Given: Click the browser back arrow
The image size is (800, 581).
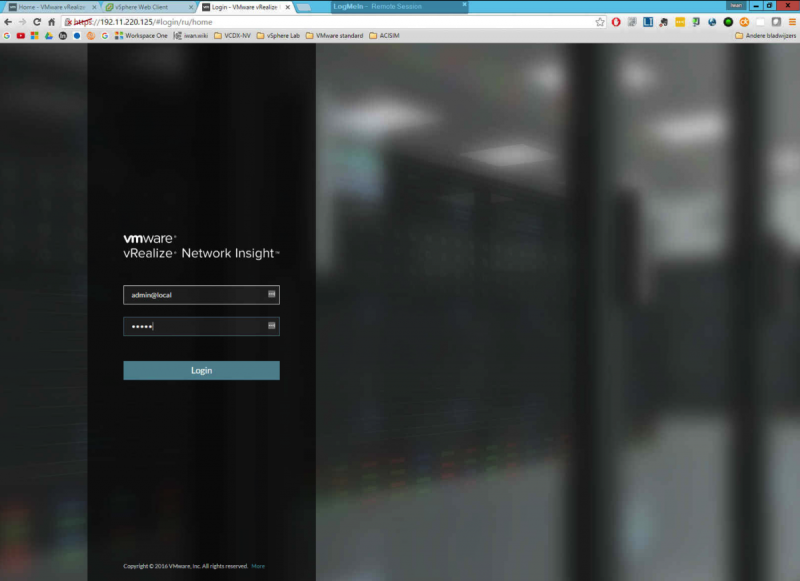Looking at the screenshot, I should pyautogui.click(x=8, y=21).
